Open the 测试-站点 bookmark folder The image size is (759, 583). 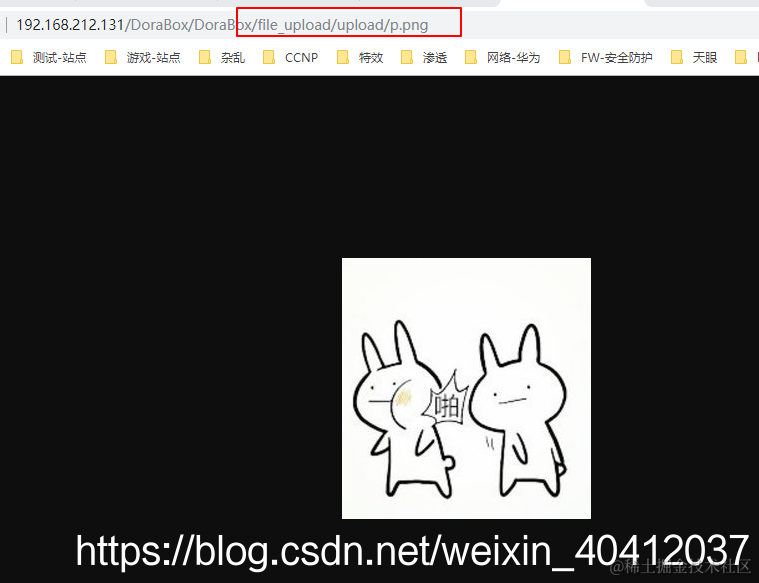[48, 58]
